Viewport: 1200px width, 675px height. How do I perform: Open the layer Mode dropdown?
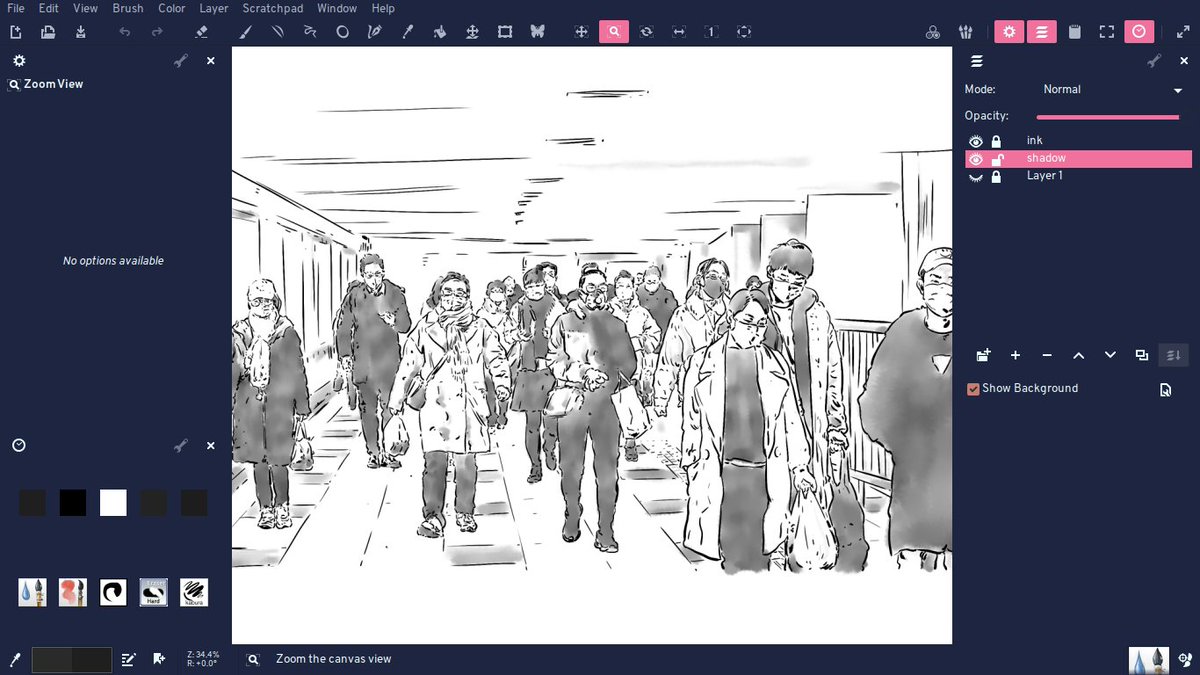(1111, 90)
